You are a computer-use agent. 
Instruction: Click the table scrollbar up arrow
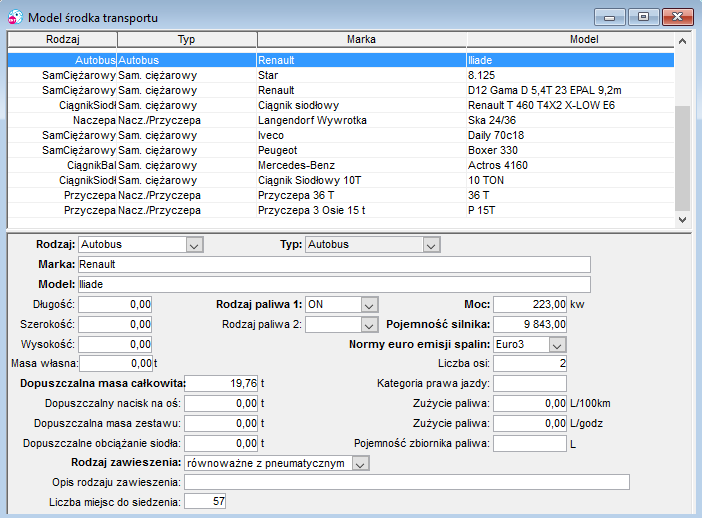pos(682,41)
